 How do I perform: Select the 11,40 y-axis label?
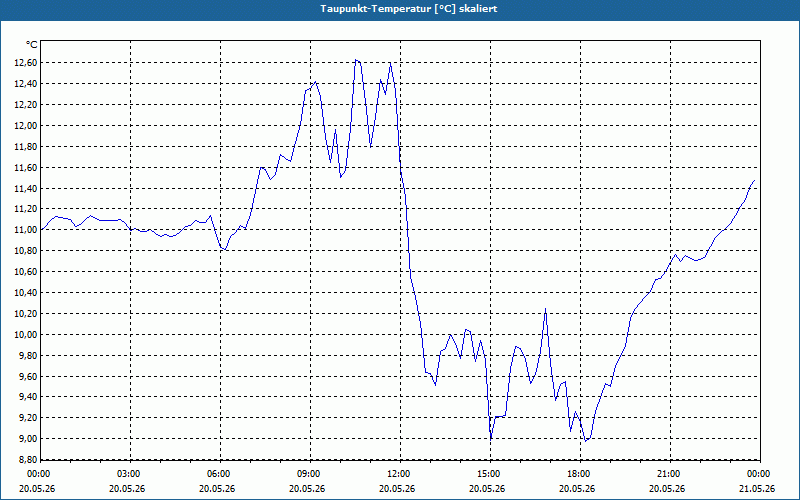[x=27, y=189]
